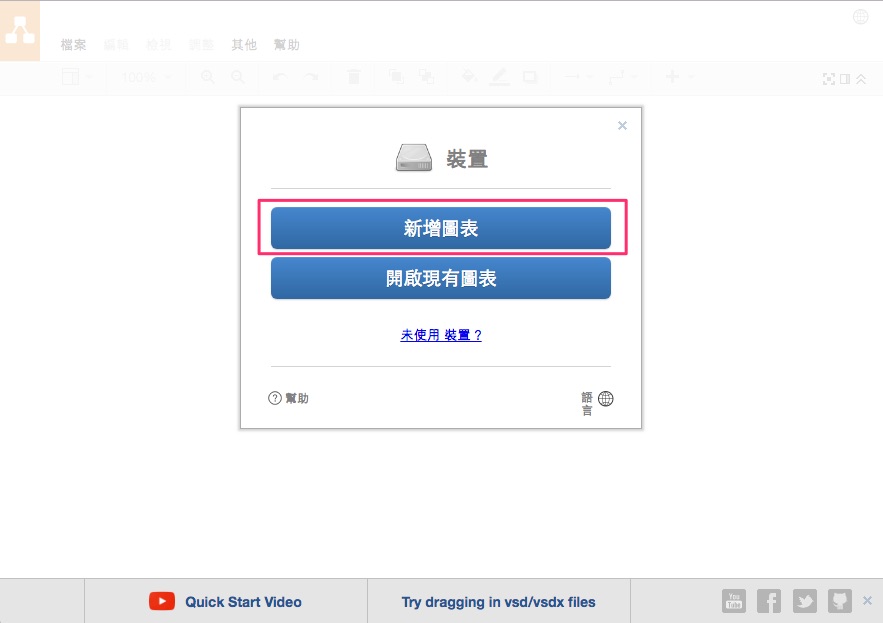Toggle fullscreen icon in the toolbar
The image size is (883, 623).
(828, 79)
